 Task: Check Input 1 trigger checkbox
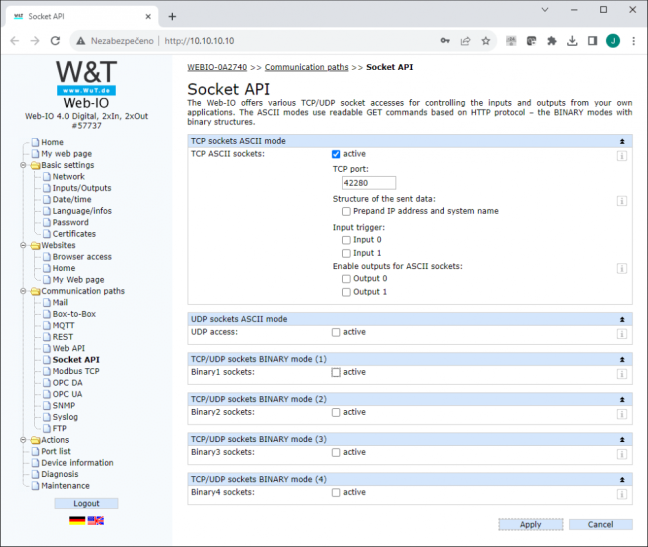[346, 253]
